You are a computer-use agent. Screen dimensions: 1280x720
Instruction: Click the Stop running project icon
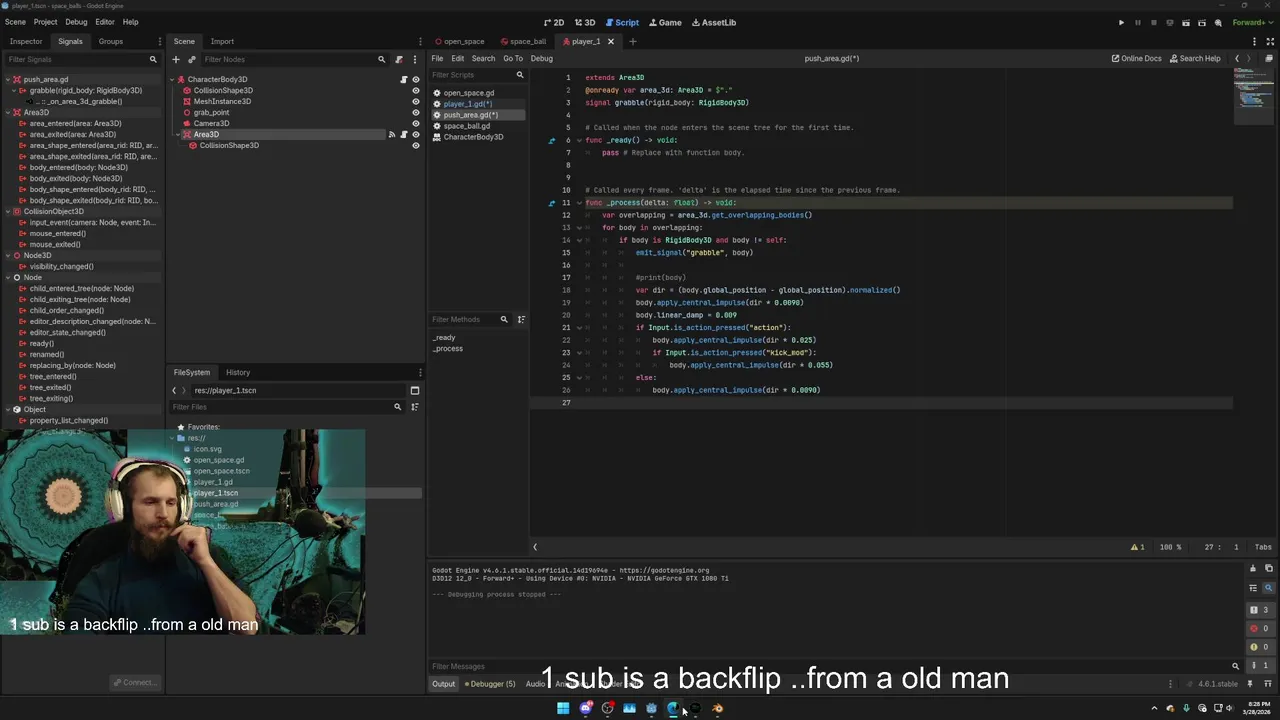pyautogui.click(x=1153, y=22)
